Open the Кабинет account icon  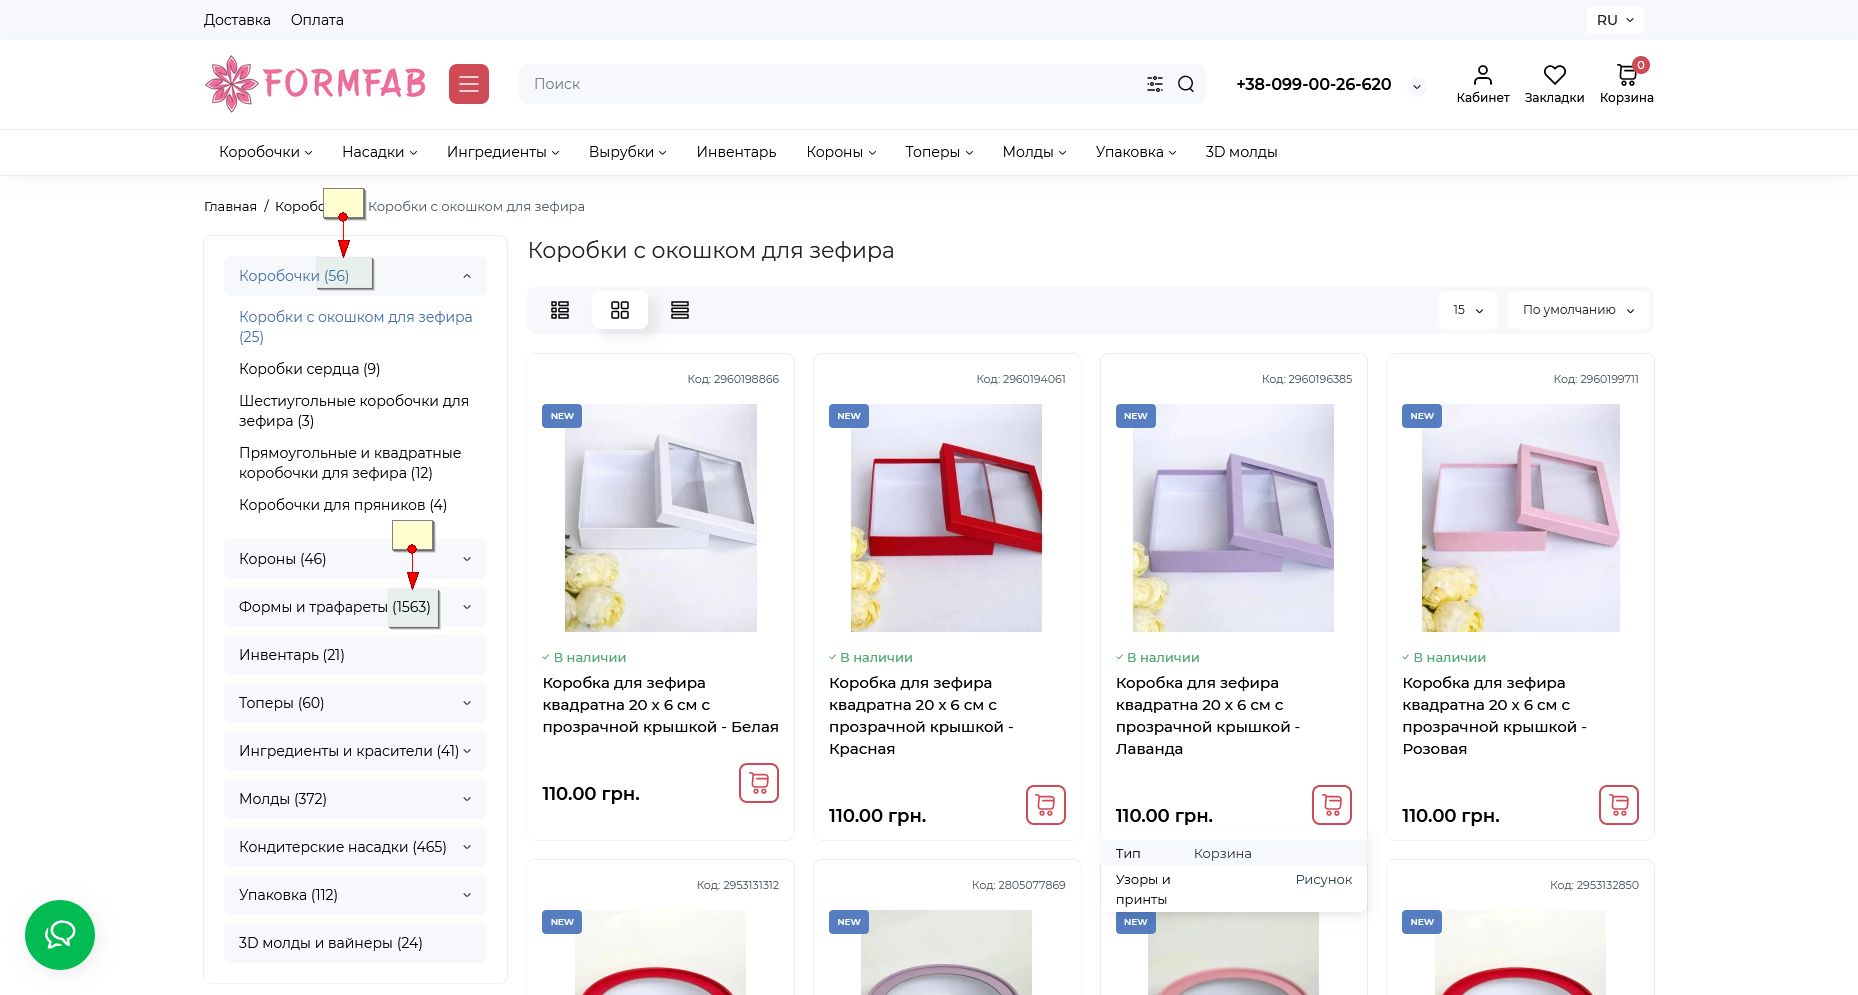click(x=1483, y=84)
